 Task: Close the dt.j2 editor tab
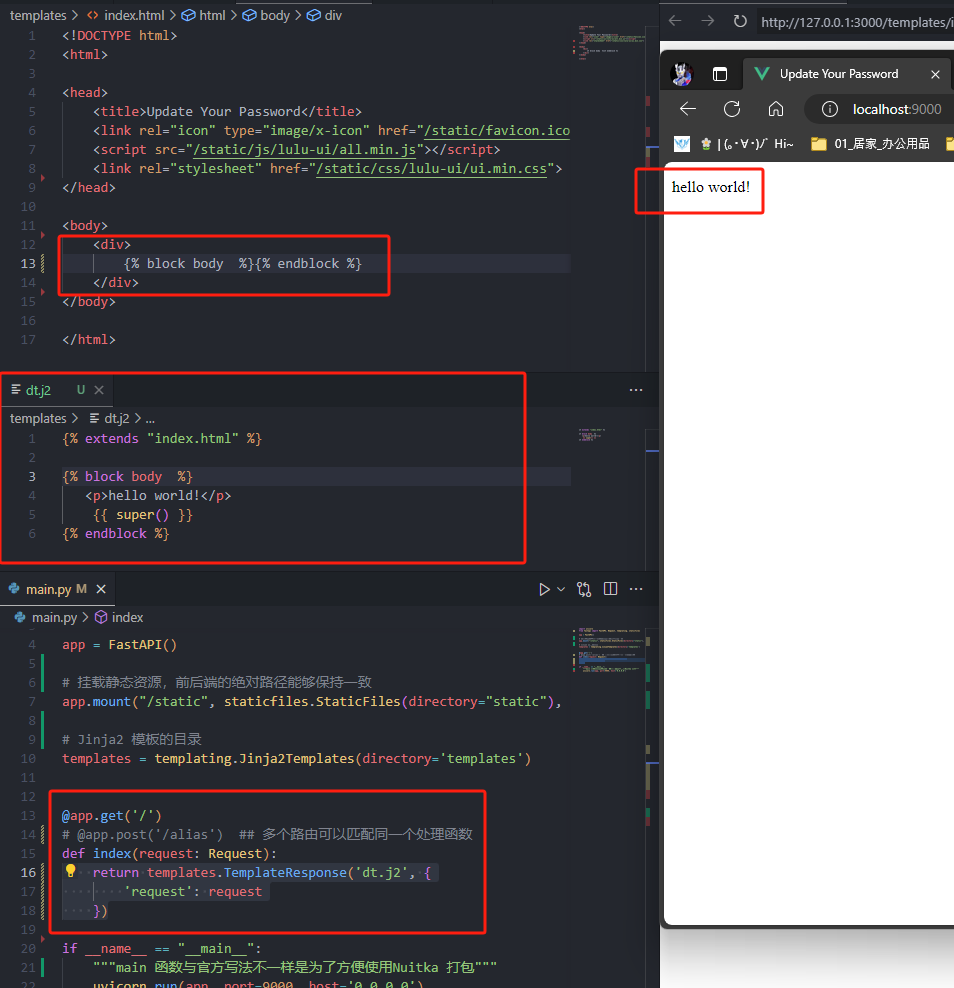point(99,390)
